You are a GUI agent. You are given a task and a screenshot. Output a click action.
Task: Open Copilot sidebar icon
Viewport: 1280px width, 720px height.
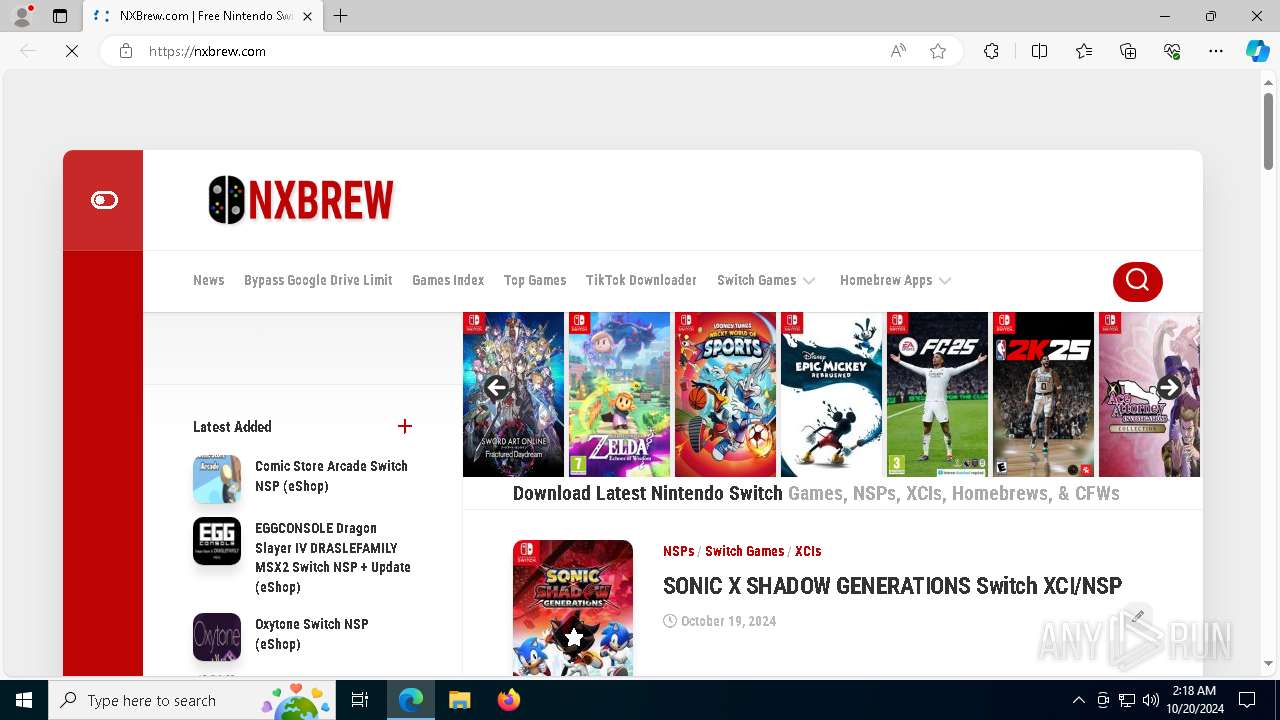1257,51
